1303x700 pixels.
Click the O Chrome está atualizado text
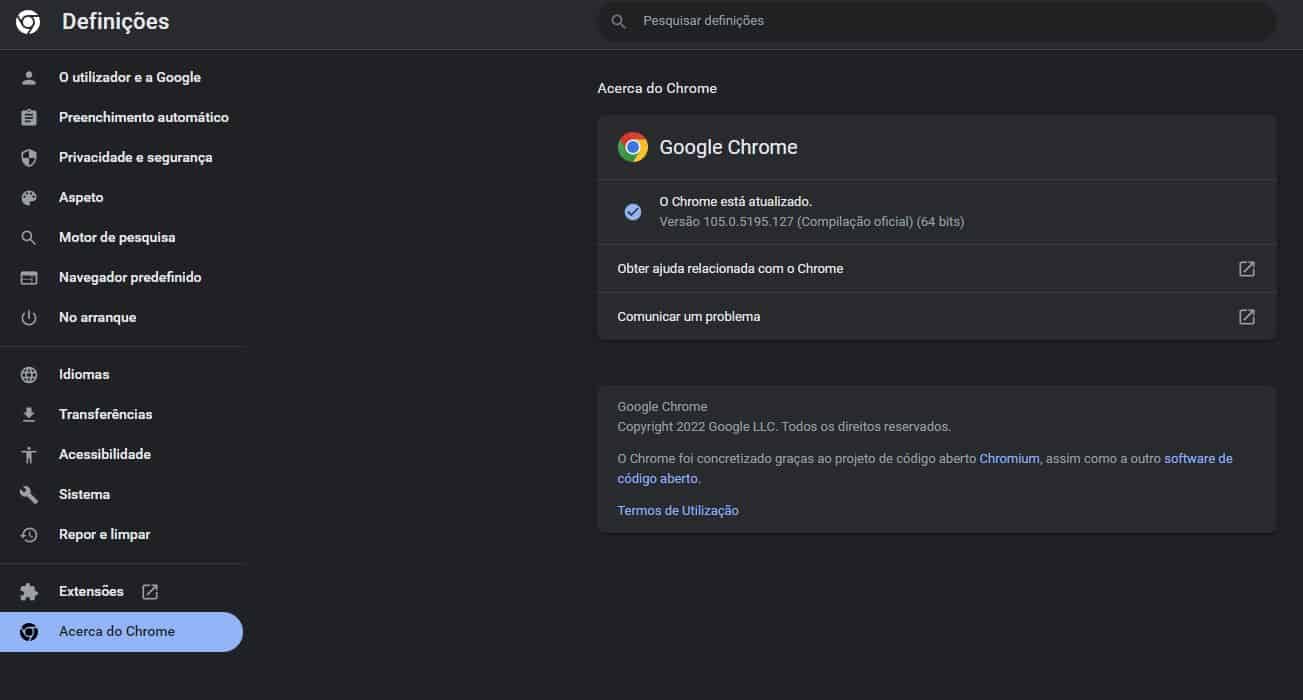point(735,201)
